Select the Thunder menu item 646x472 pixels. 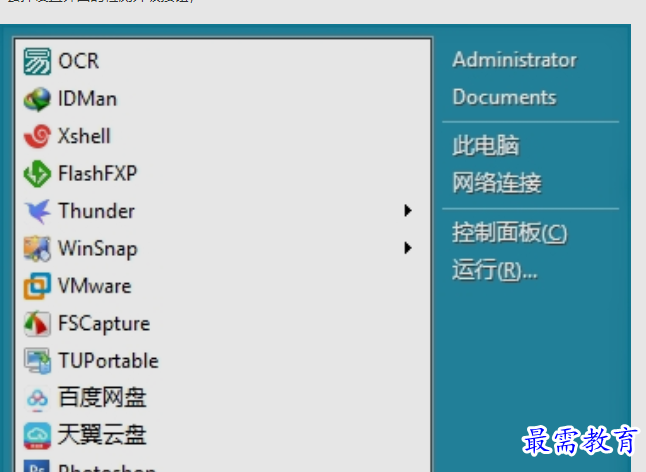tap(223, 211)
